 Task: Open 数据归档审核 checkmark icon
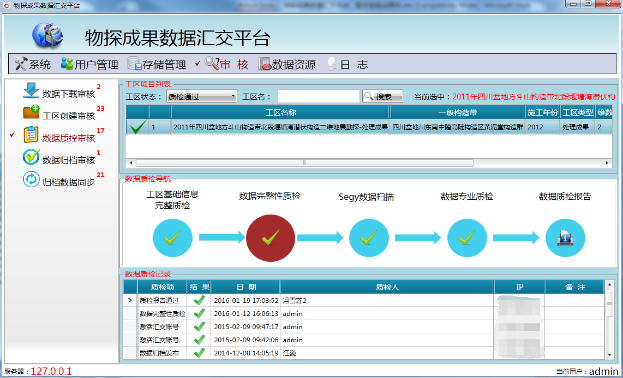tap(31, 157)
